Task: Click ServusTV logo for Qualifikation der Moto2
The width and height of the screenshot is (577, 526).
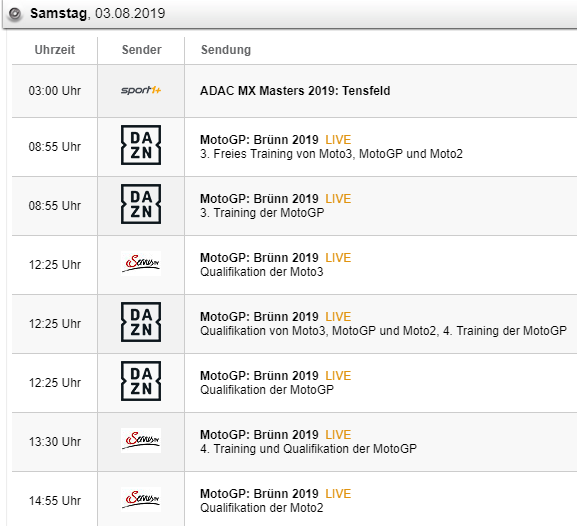Action: click(141, 499)
